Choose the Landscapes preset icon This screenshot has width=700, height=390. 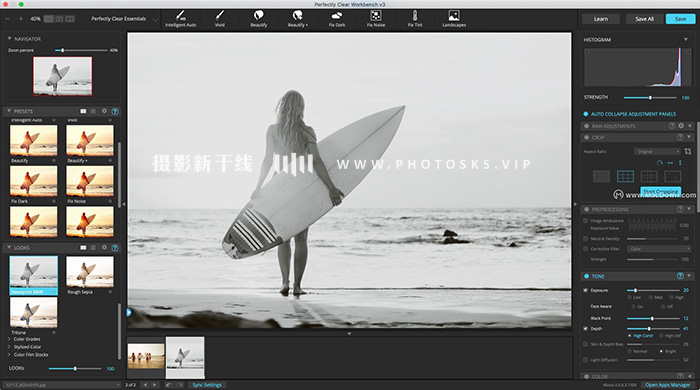[454, 19]
